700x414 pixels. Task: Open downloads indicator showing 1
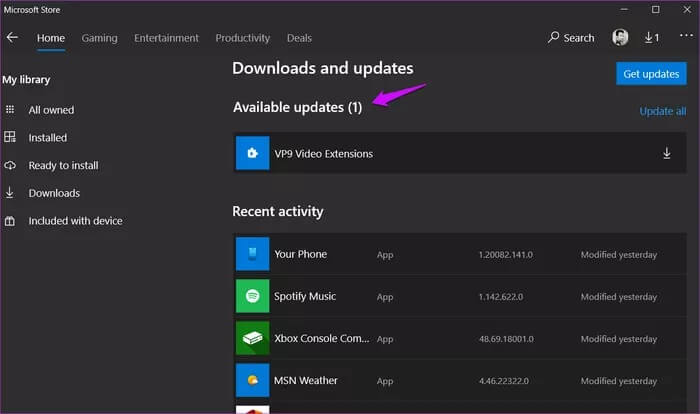pyautogui.click(x=652, y=38)
